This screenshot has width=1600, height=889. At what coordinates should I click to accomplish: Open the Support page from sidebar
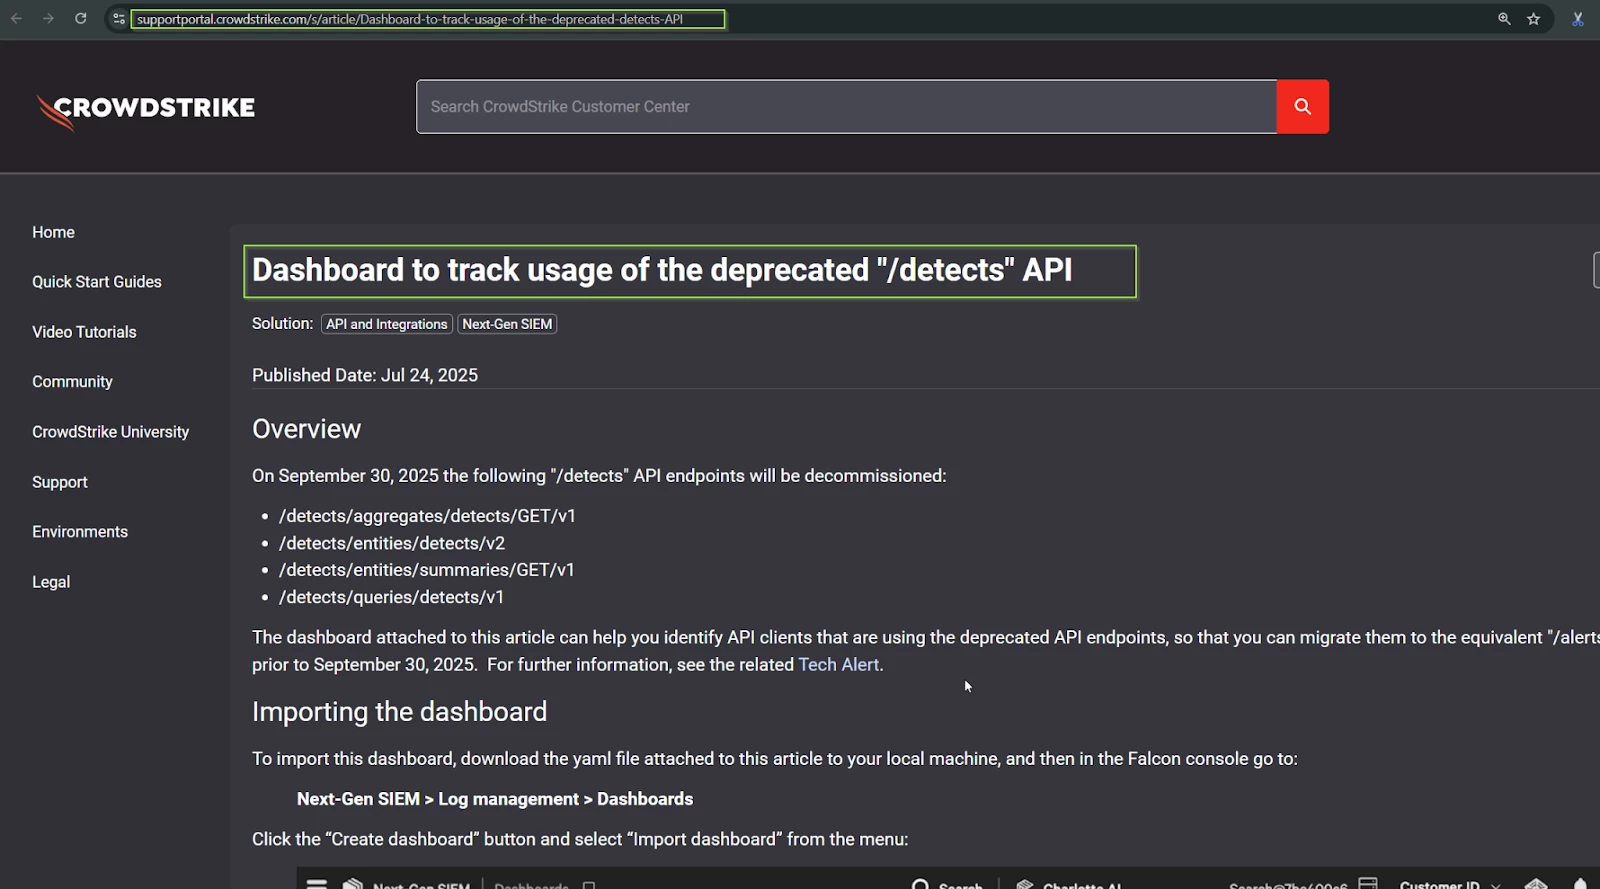(60, 482)
